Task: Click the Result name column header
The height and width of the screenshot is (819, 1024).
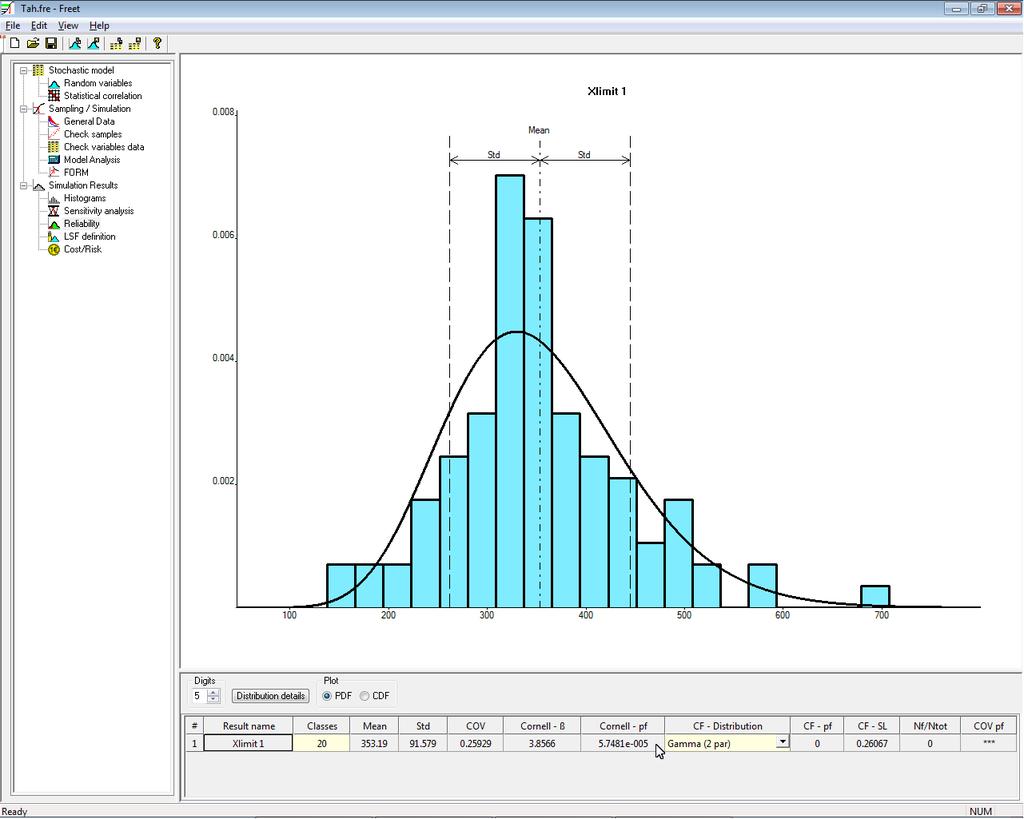Action: click(248, 726)
